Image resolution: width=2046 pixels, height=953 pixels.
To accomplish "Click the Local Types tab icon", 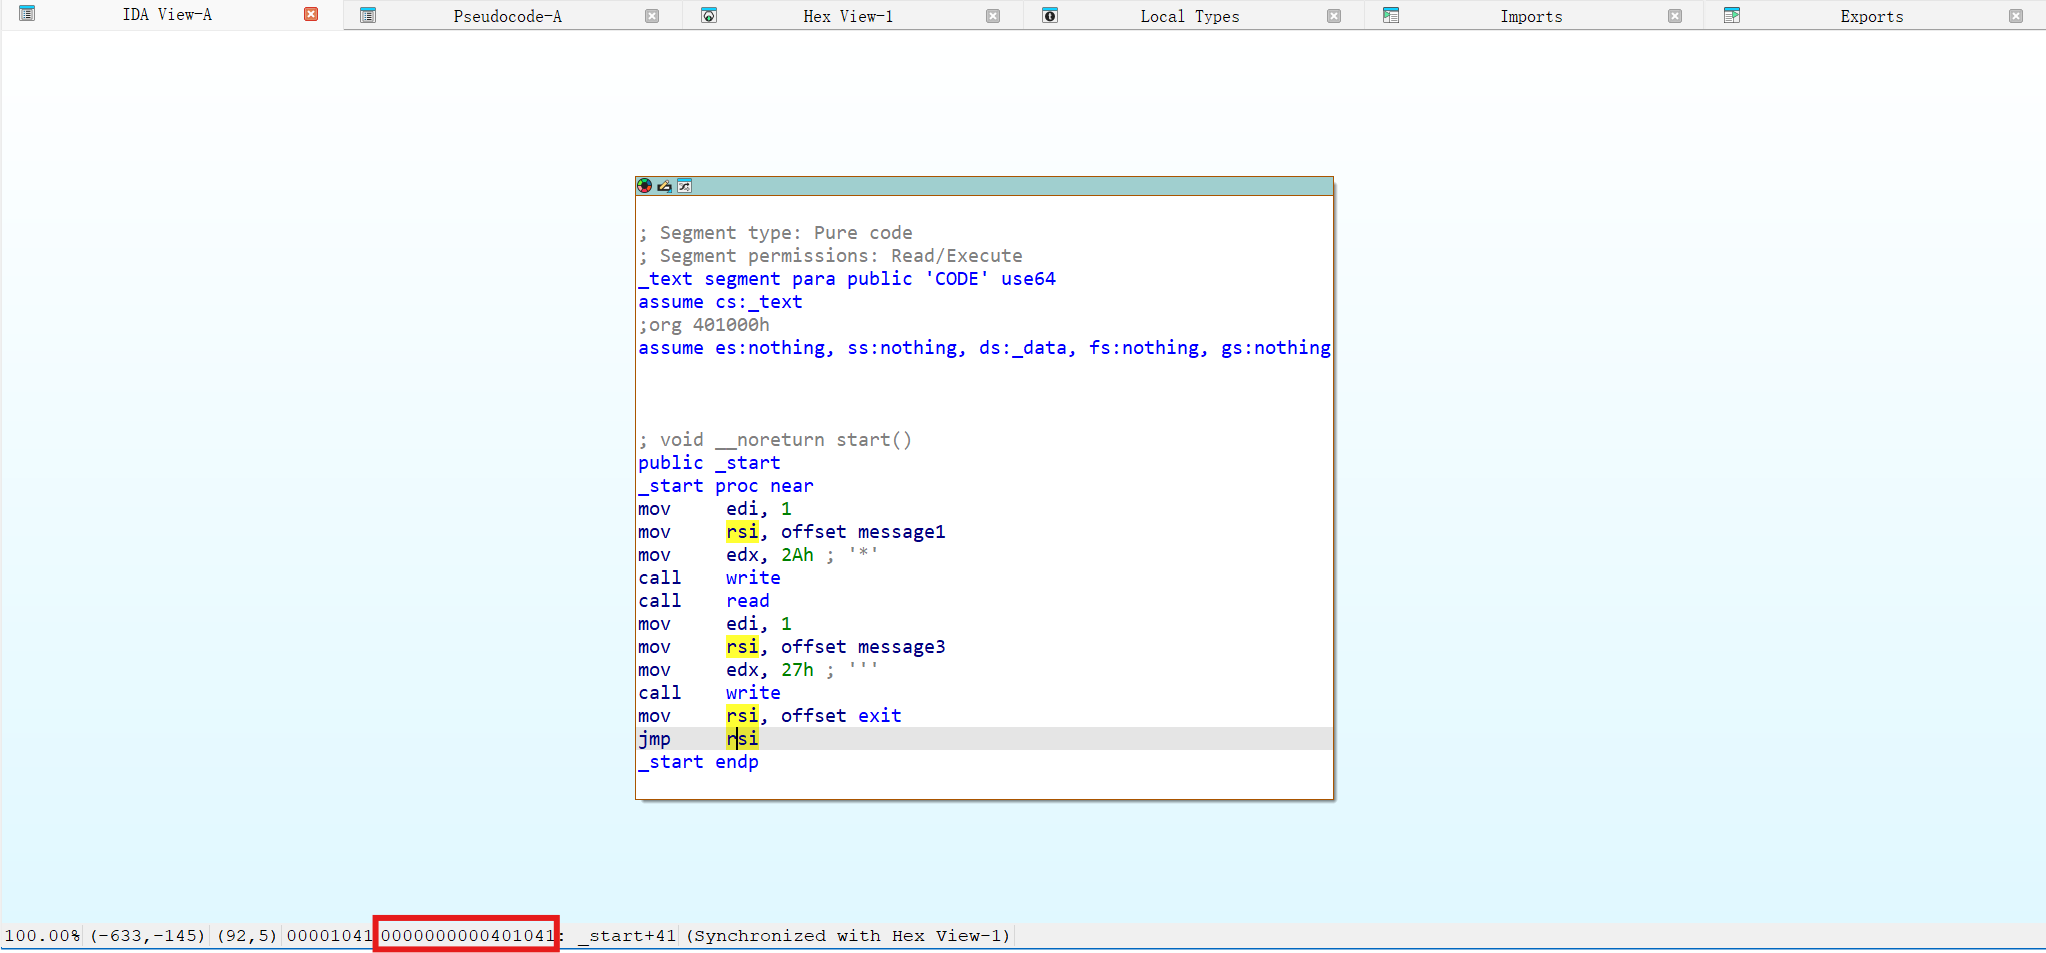I will (x=1050, y=15).
